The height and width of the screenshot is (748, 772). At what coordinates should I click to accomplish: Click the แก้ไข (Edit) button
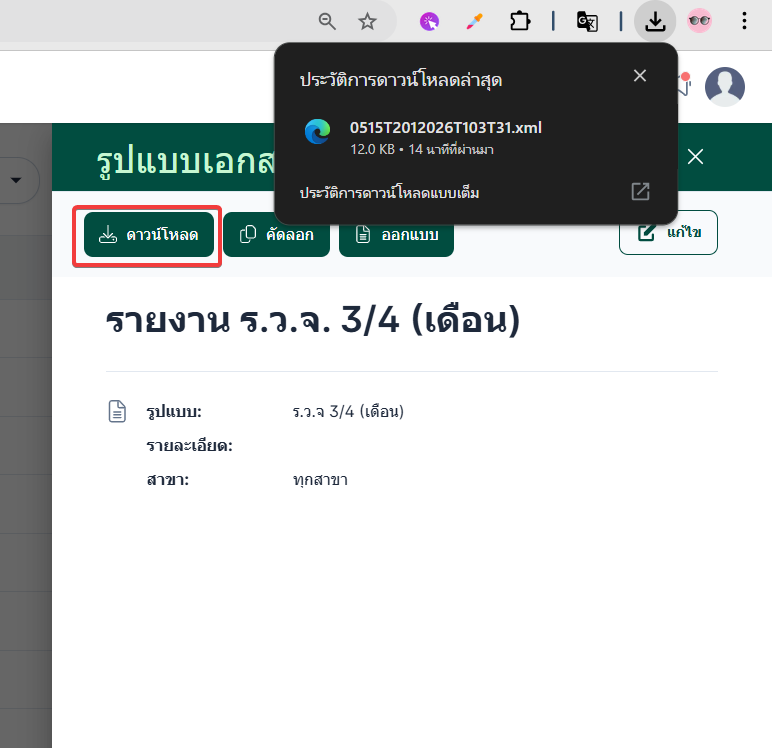668,232
